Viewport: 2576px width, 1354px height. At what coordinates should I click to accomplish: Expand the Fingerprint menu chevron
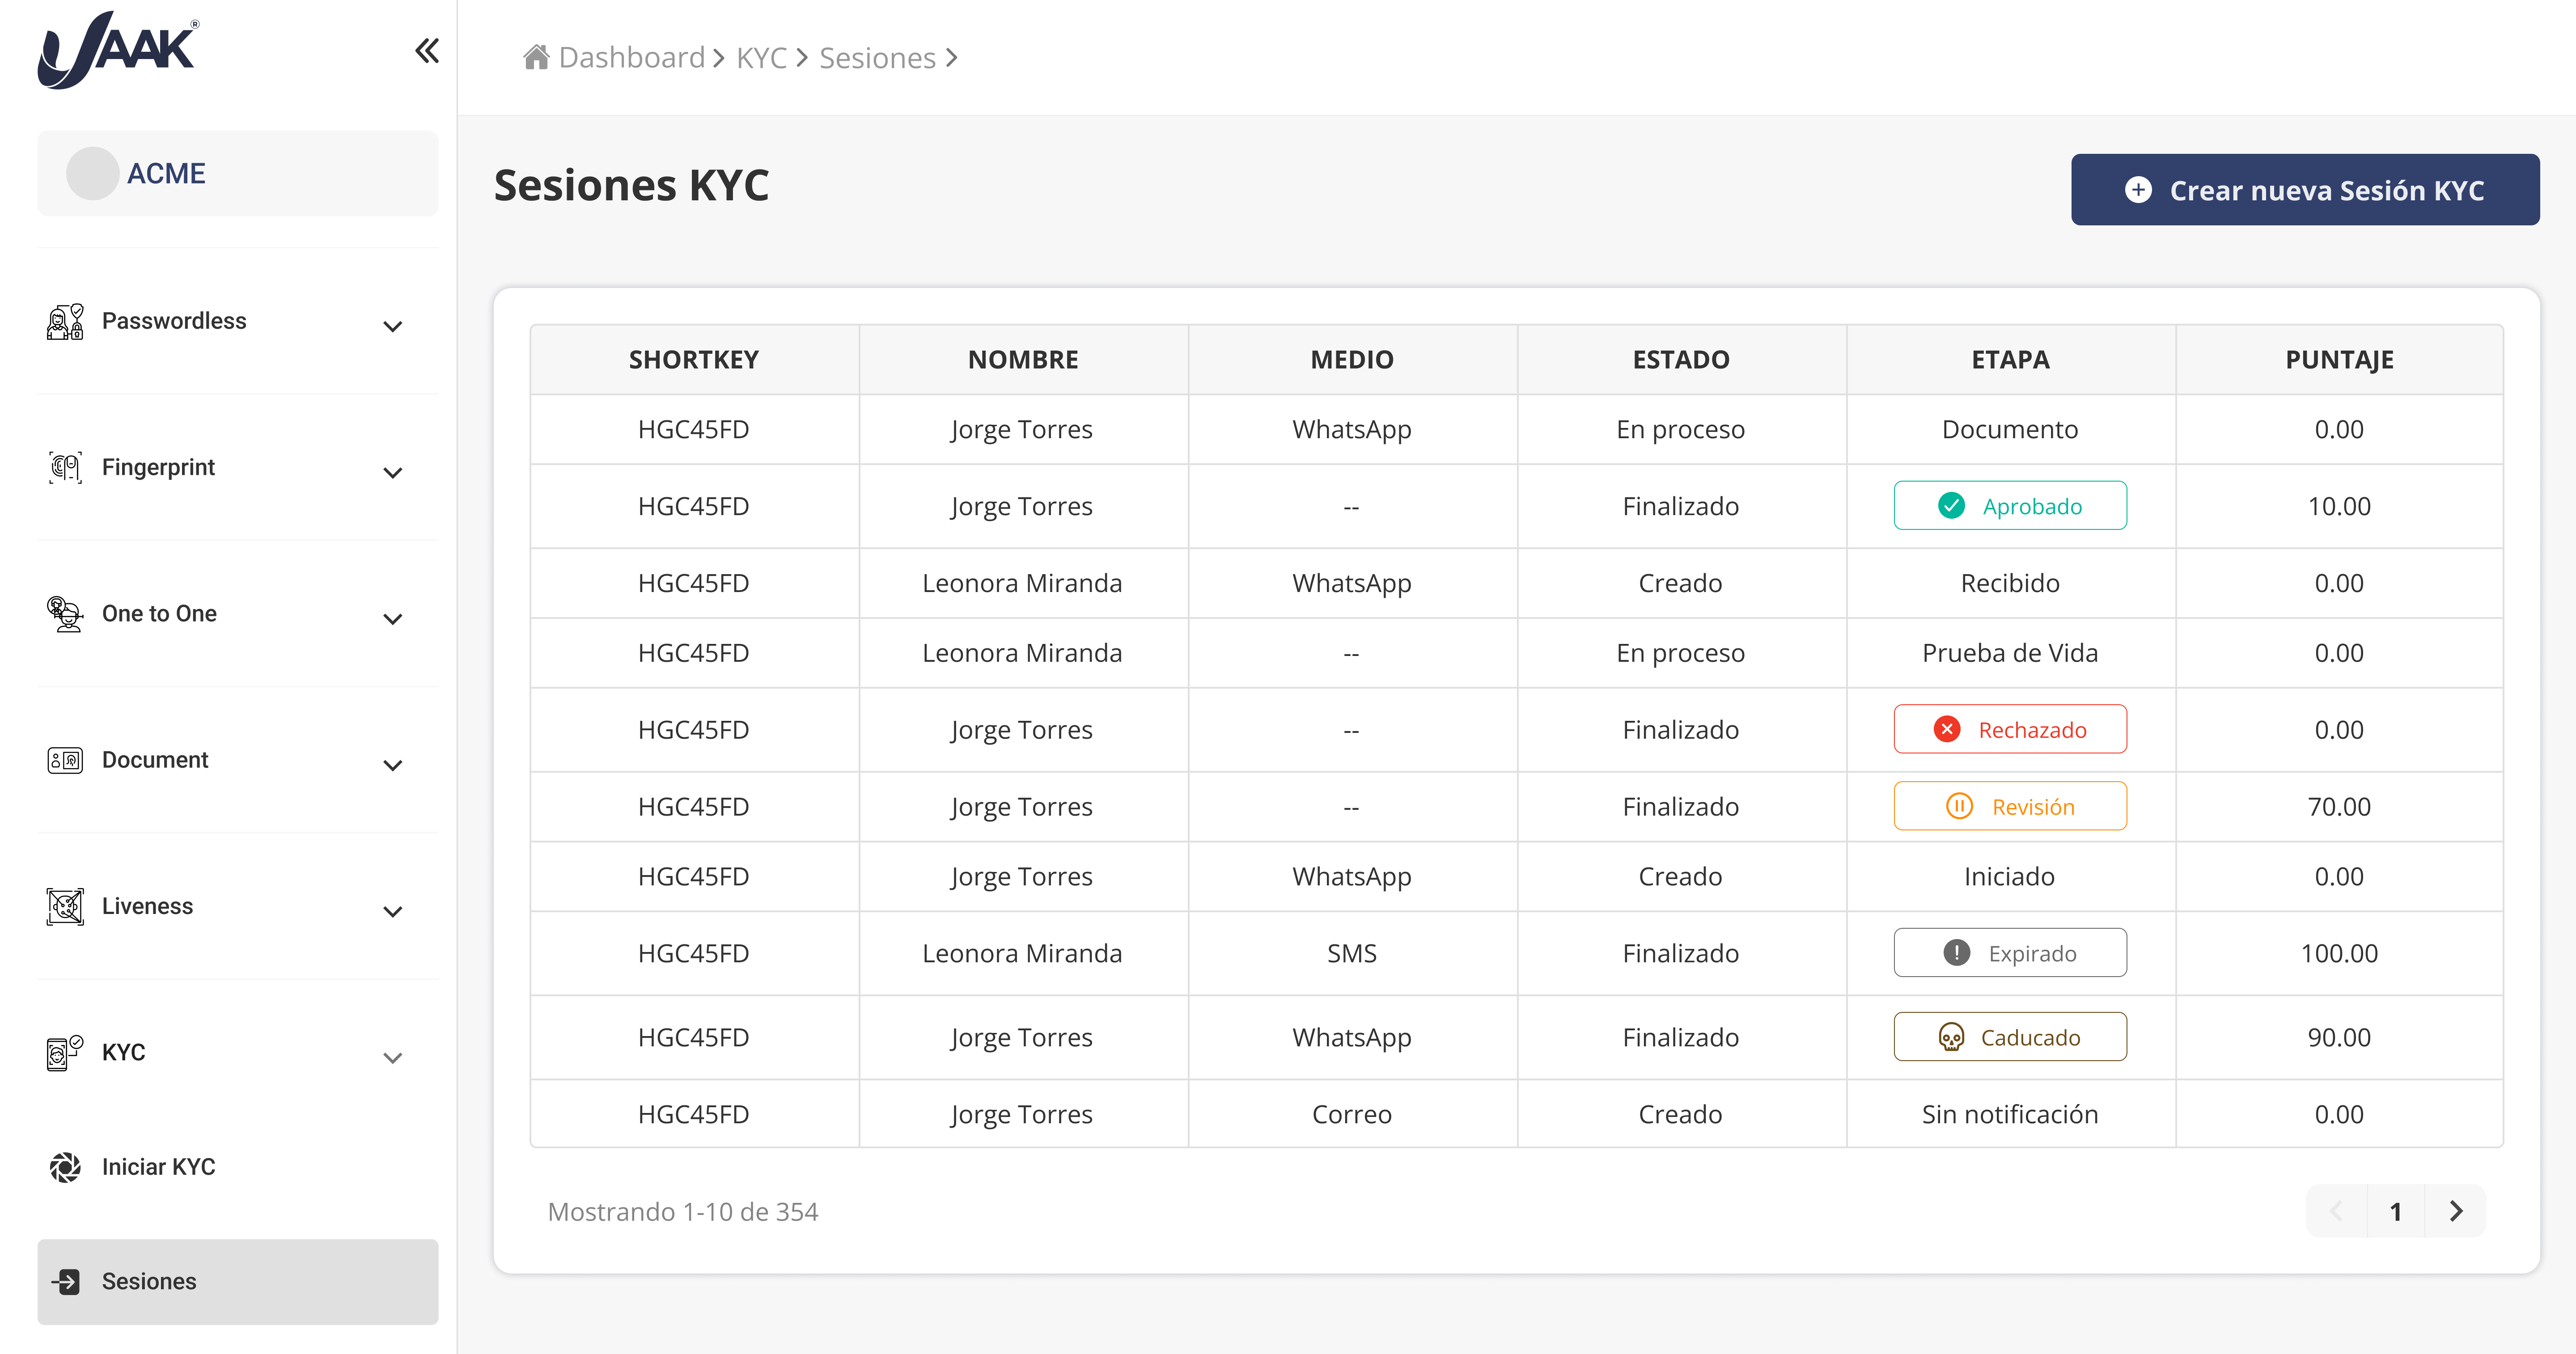[x=393, y=472]
